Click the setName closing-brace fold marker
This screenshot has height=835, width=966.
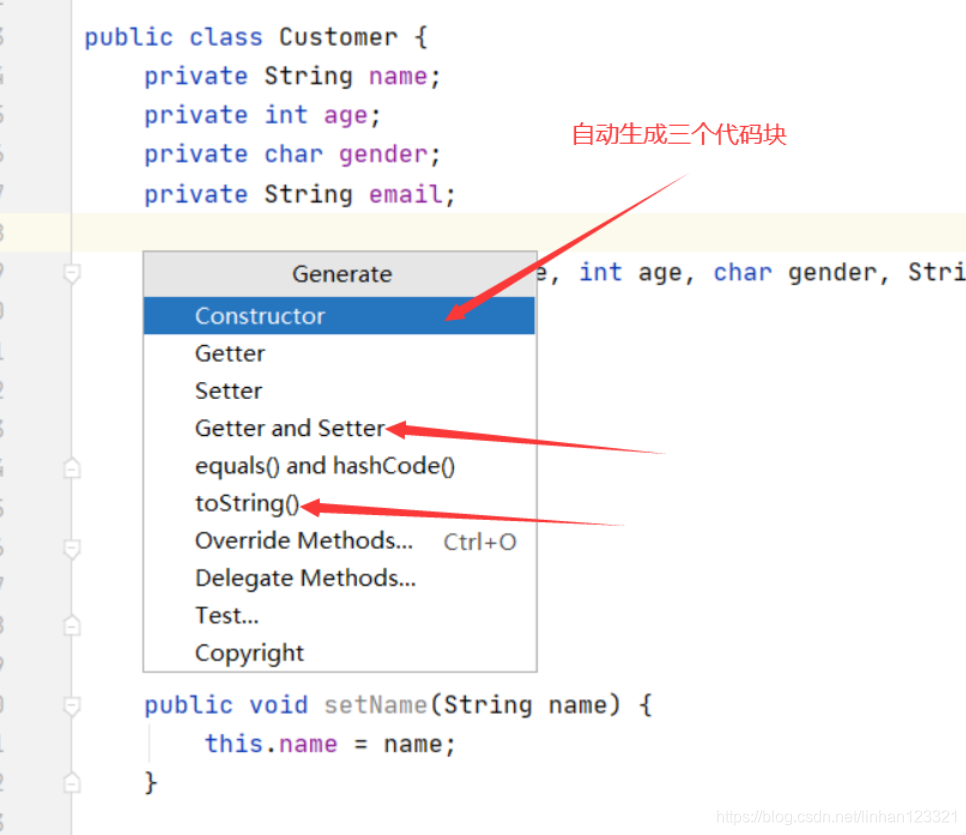(72, 783)
